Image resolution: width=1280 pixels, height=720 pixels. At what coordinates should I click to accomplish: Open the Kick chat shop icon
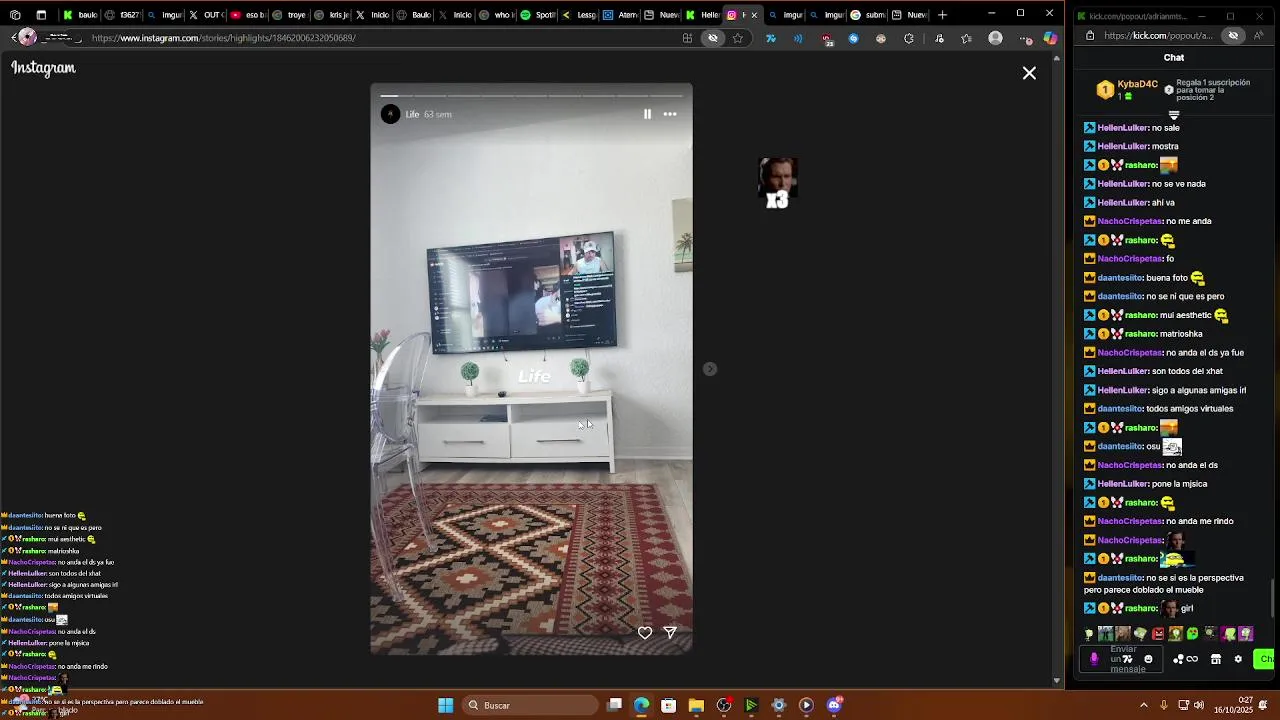click(x=1216, y=659)
